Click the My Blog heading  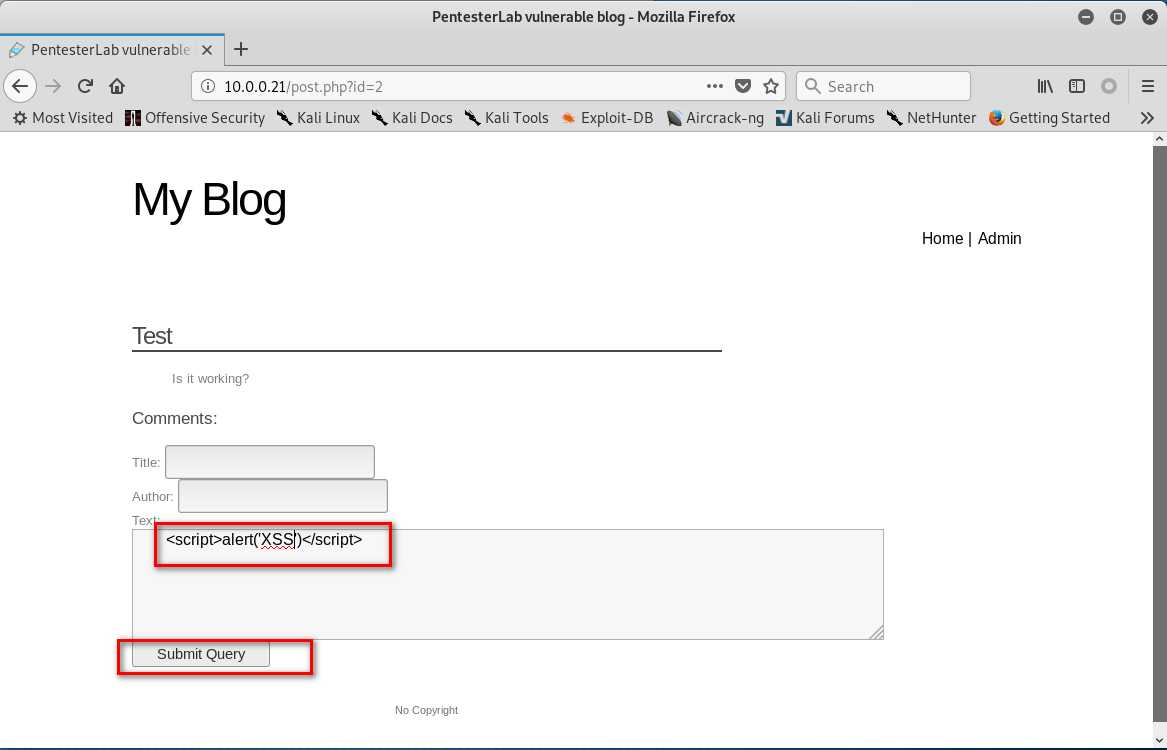tap(209, 199)
